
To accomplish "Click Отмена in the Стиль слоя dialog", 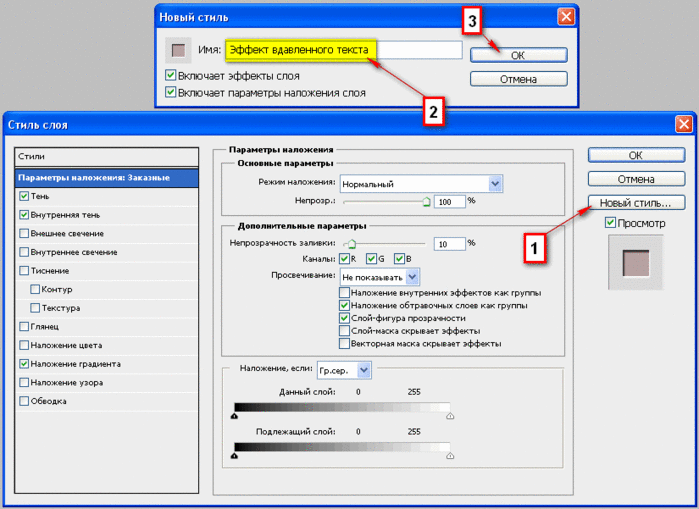I will [636, 179].
